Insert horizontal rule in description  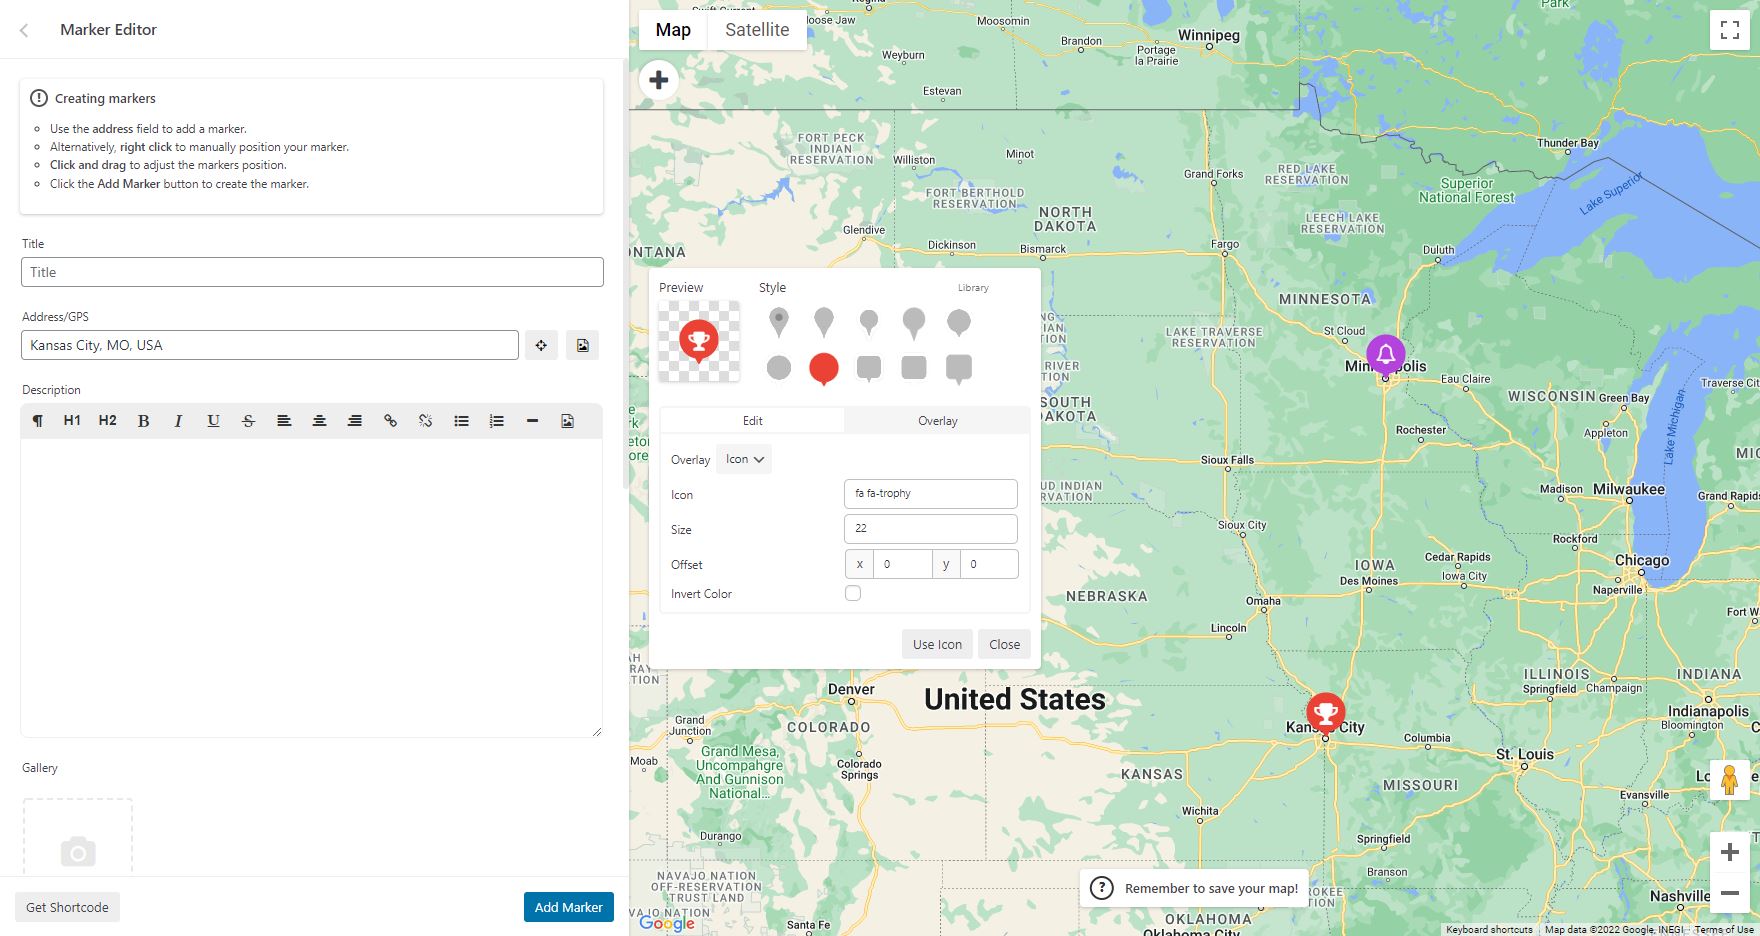click(532, 421)
